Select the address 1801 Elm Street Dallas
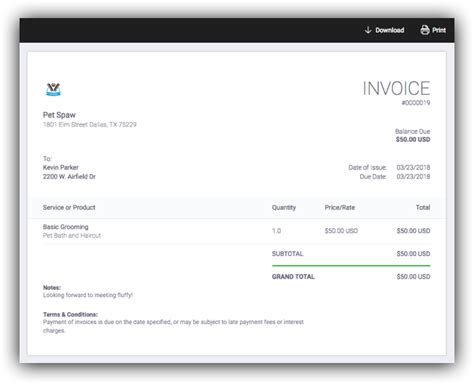This screenshot has width=474, height=384. (90, 125)
